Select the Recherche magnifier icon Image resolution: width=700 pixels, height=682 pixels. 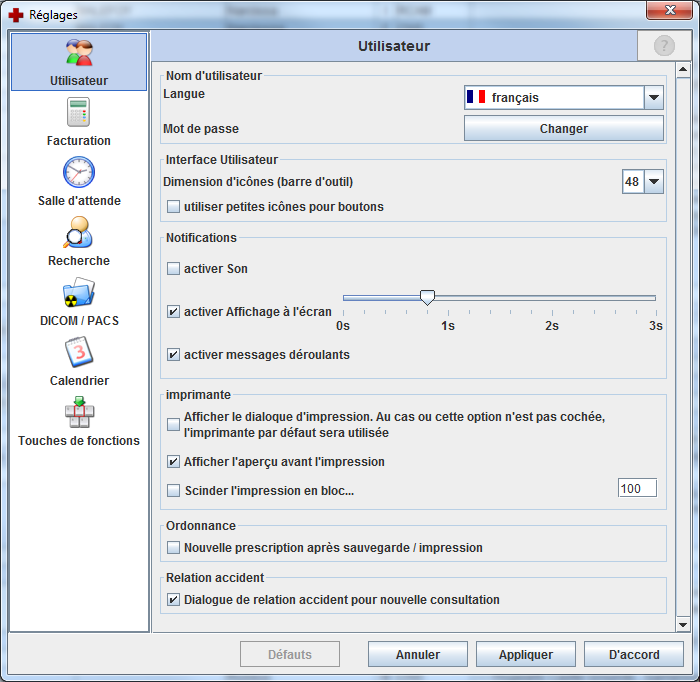[x=79, y=233]
